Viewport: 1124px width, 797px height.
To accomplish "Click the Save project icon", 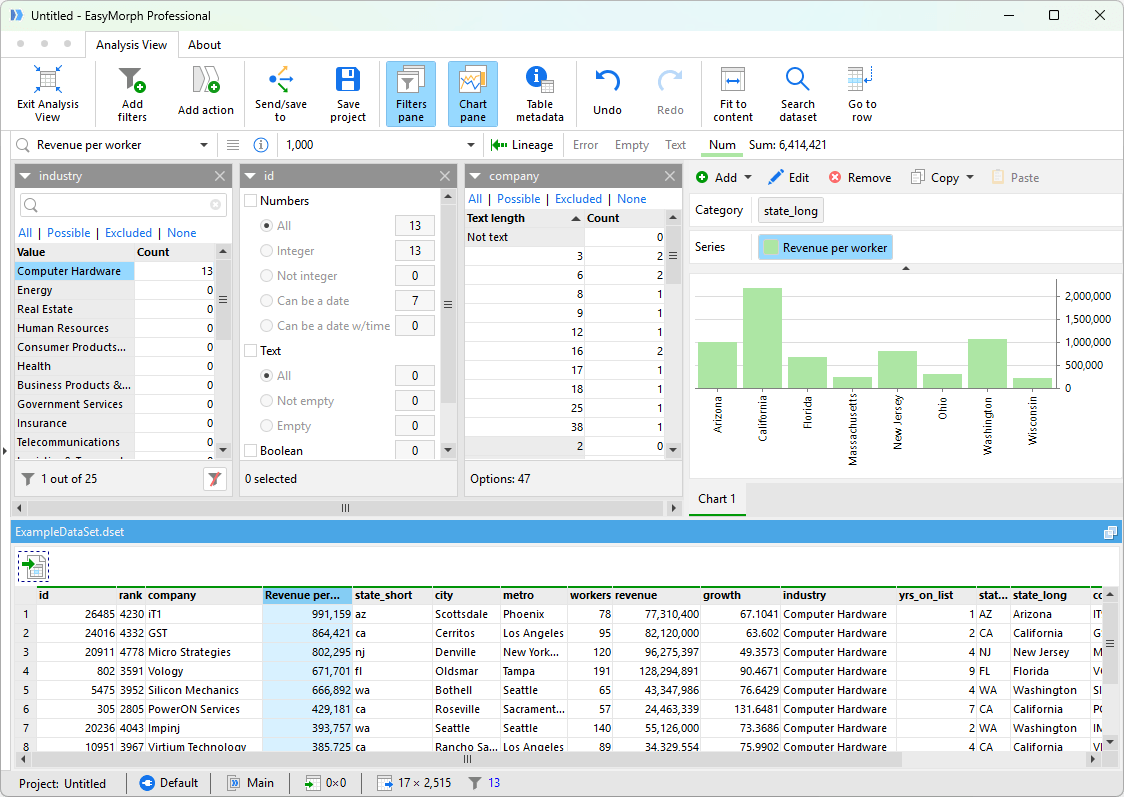I will coord(348,80).
